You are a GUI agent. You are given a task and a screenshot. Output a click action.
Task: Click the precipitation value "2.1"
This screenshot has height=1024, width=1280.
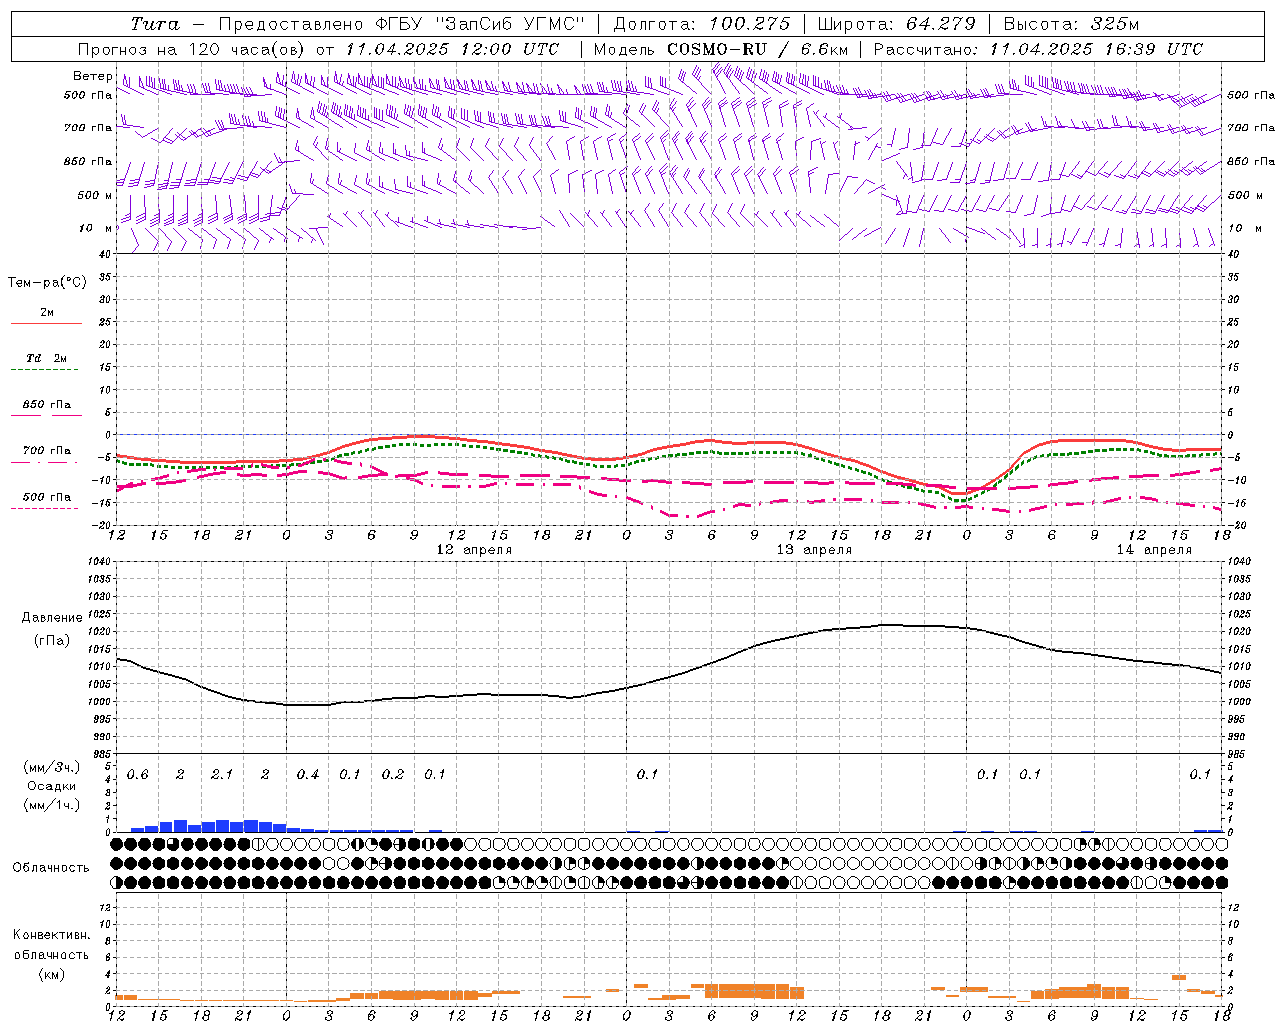click(222, 774)
